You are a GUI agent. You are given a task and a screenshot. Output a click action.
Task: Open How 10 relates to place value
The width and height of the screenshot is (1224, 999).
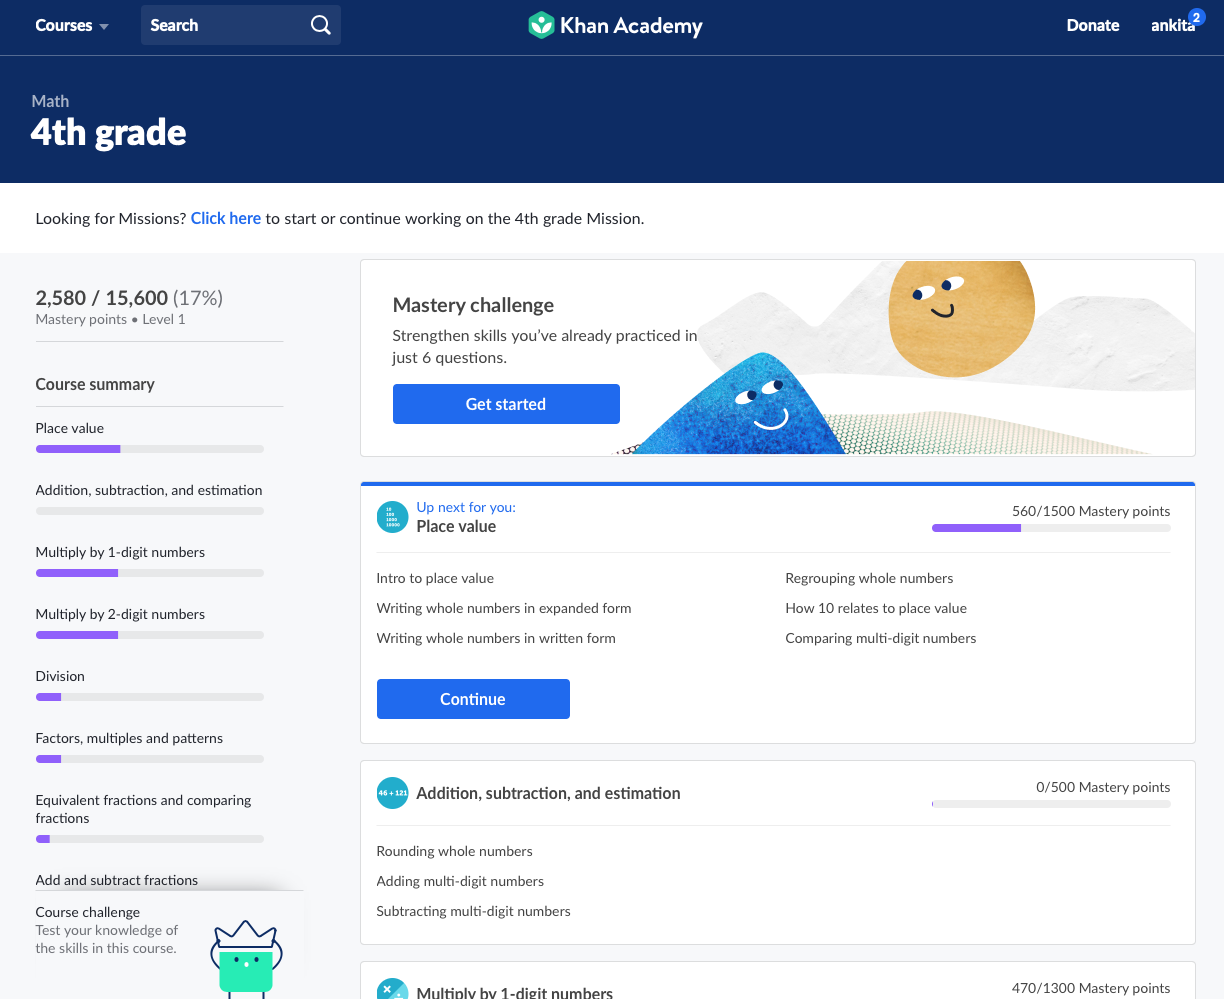tap(876, 608)
